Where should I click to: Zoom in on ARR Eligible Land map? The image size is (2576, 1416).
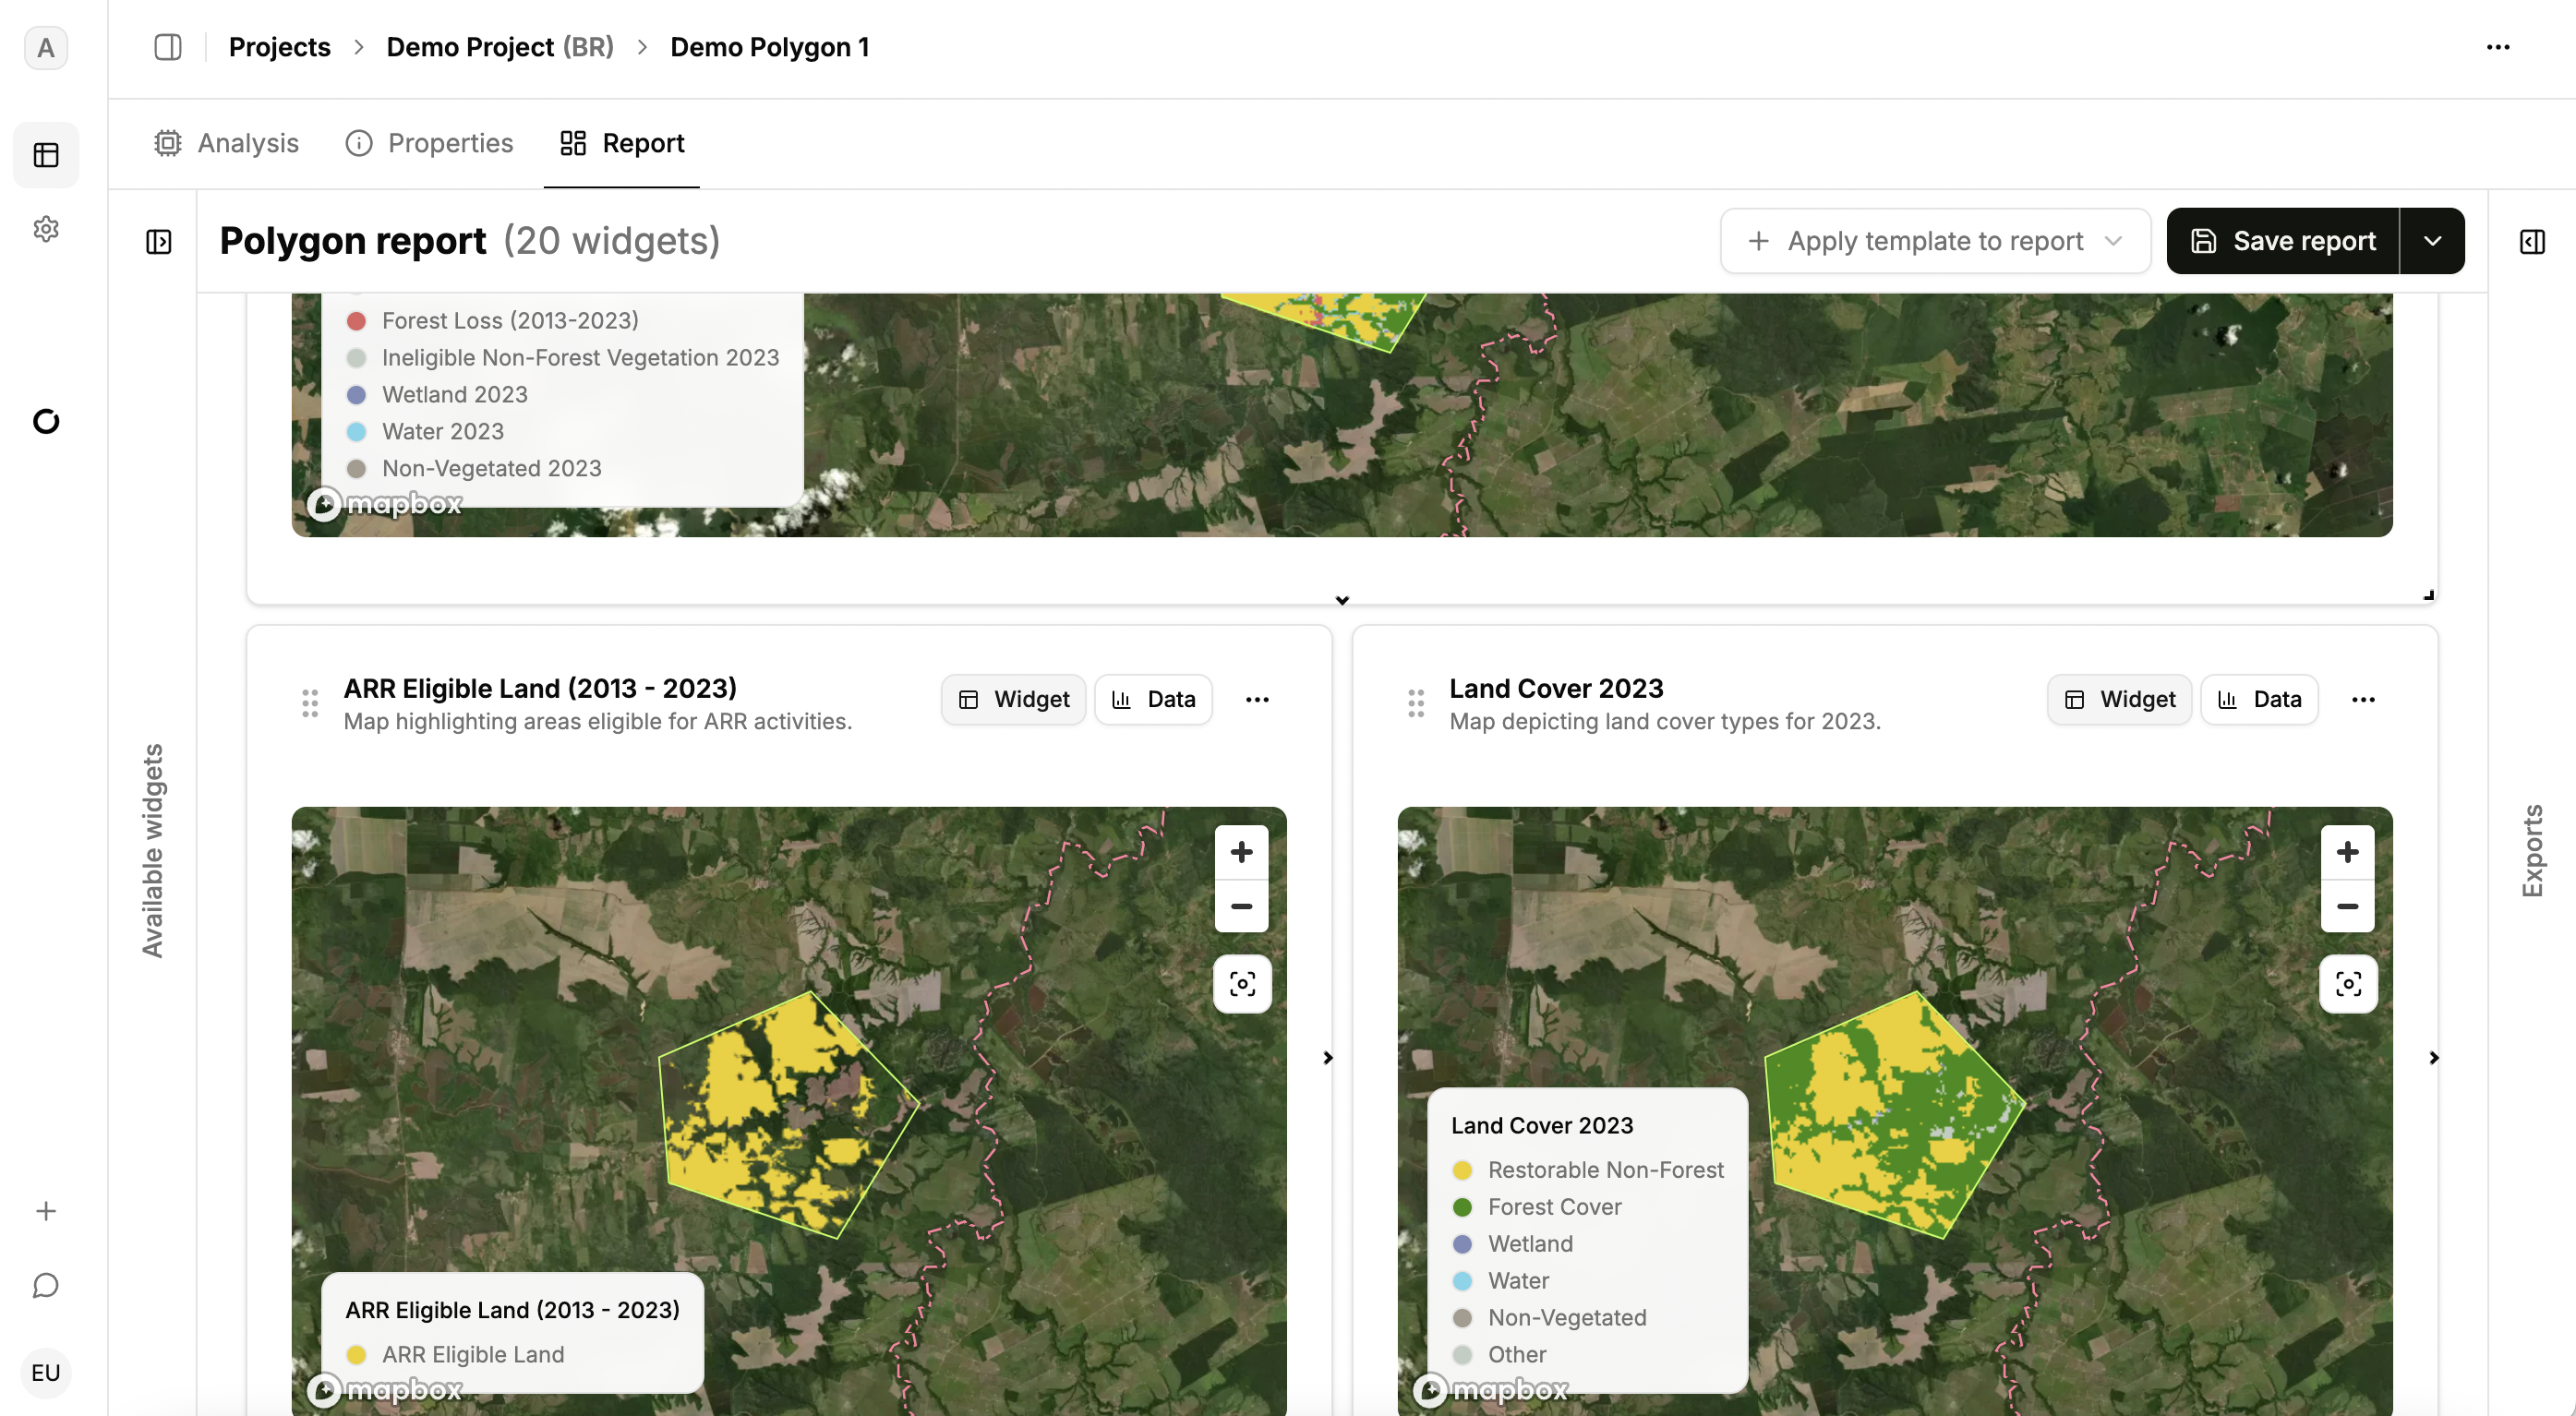(x=1241, y=852)
